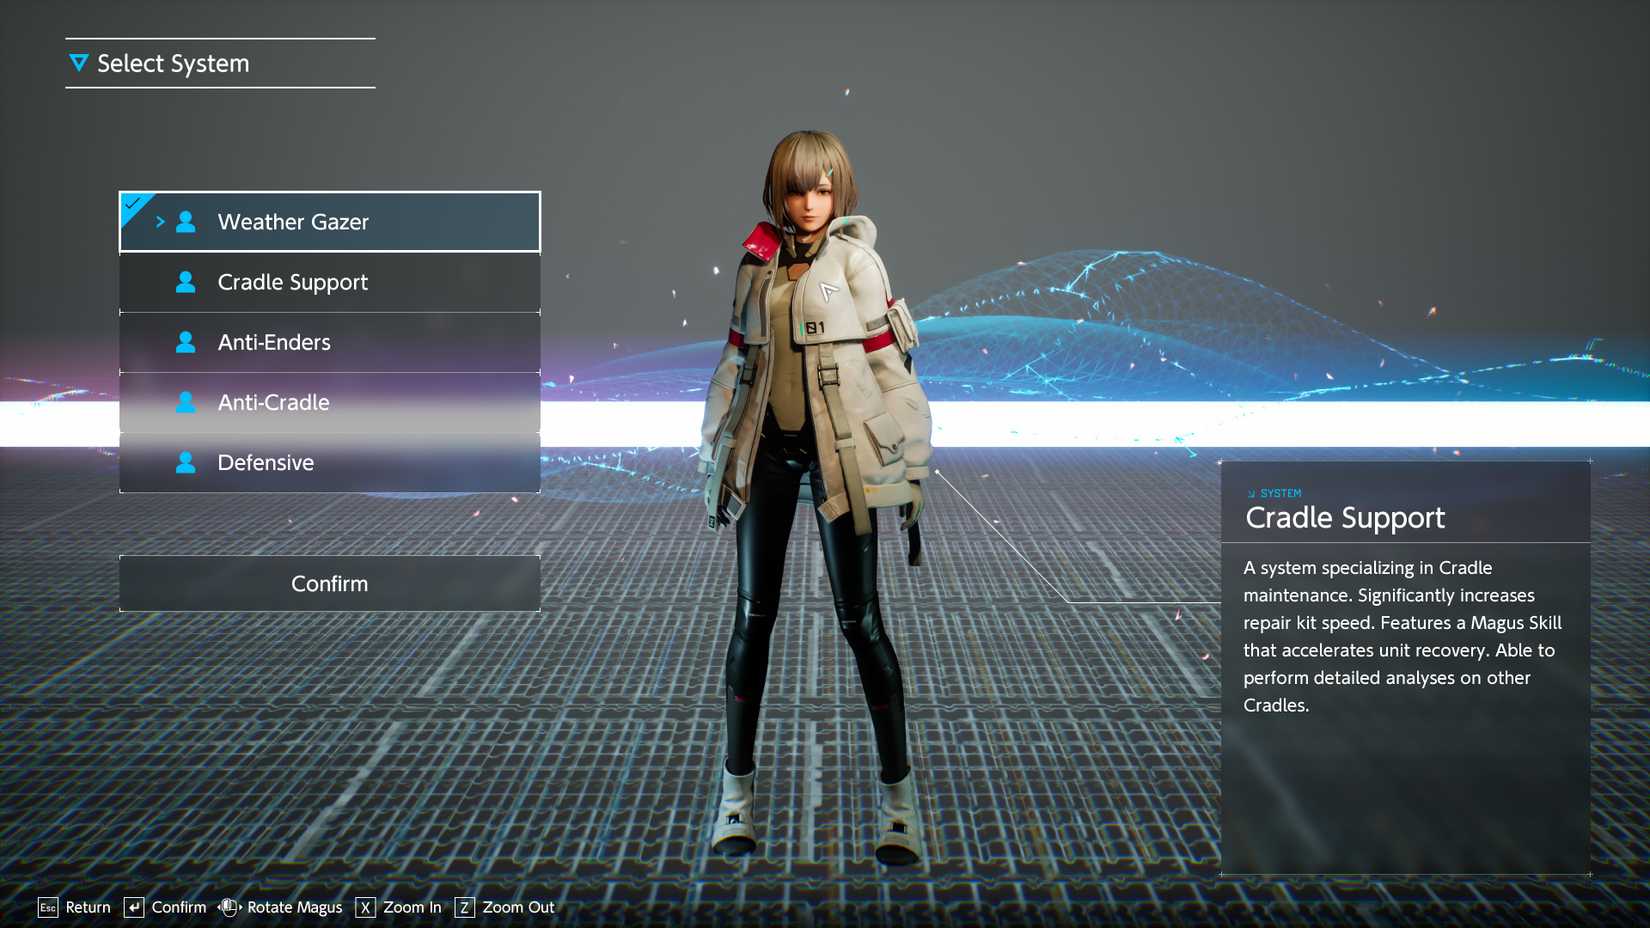Screen dimensions: 1650x928
Task: Click the X key icon to zoom in
Action: [365, 907]
